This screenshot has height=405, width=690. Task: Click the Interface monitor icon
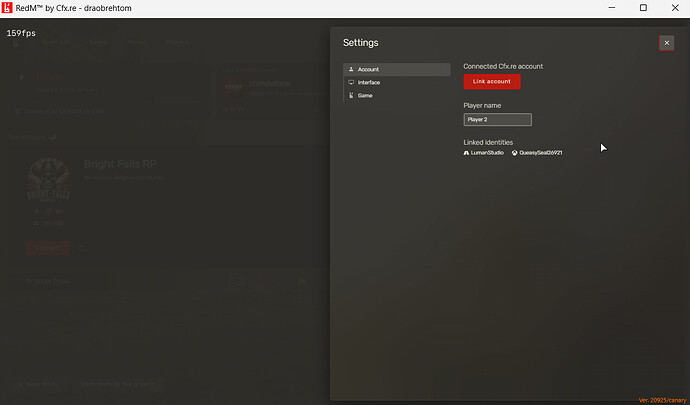point(351,82)
